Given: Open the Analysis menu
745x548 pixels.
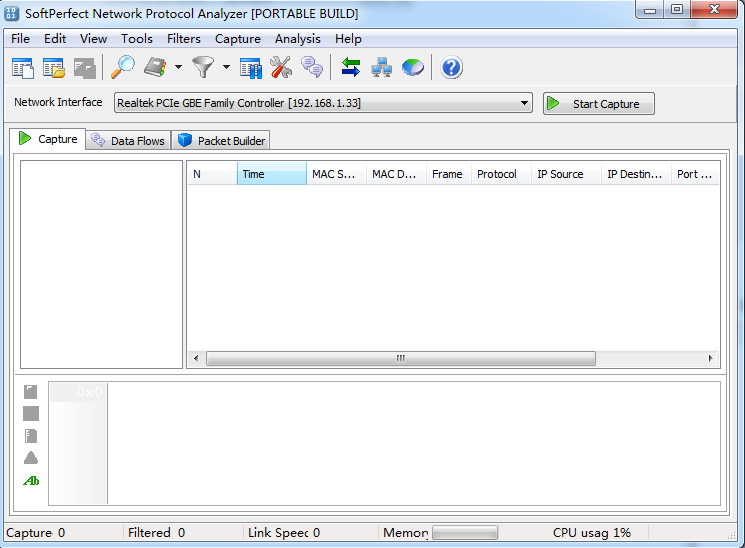Looking at the screenshot, I should click(297, 38).
